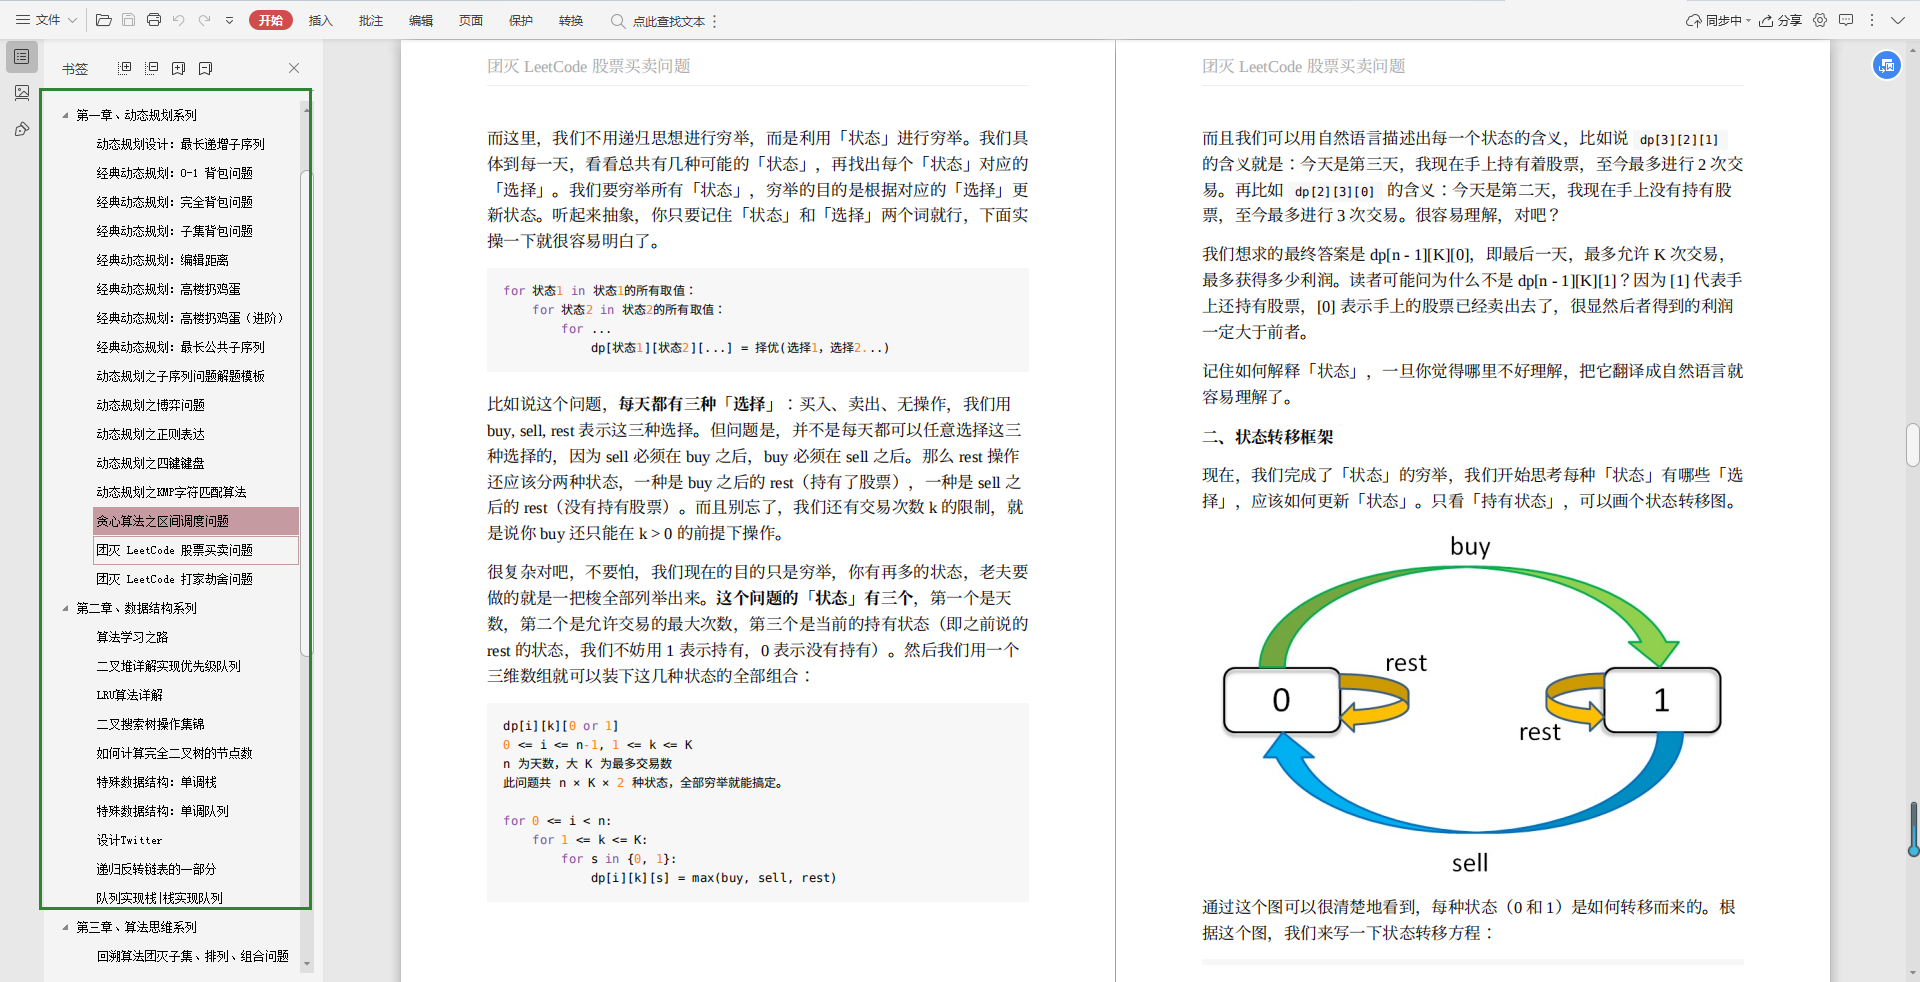Click the feedback chat bubble icon
The width and height of the screenshot is (1920, 982).
(x=1846, y=20)
